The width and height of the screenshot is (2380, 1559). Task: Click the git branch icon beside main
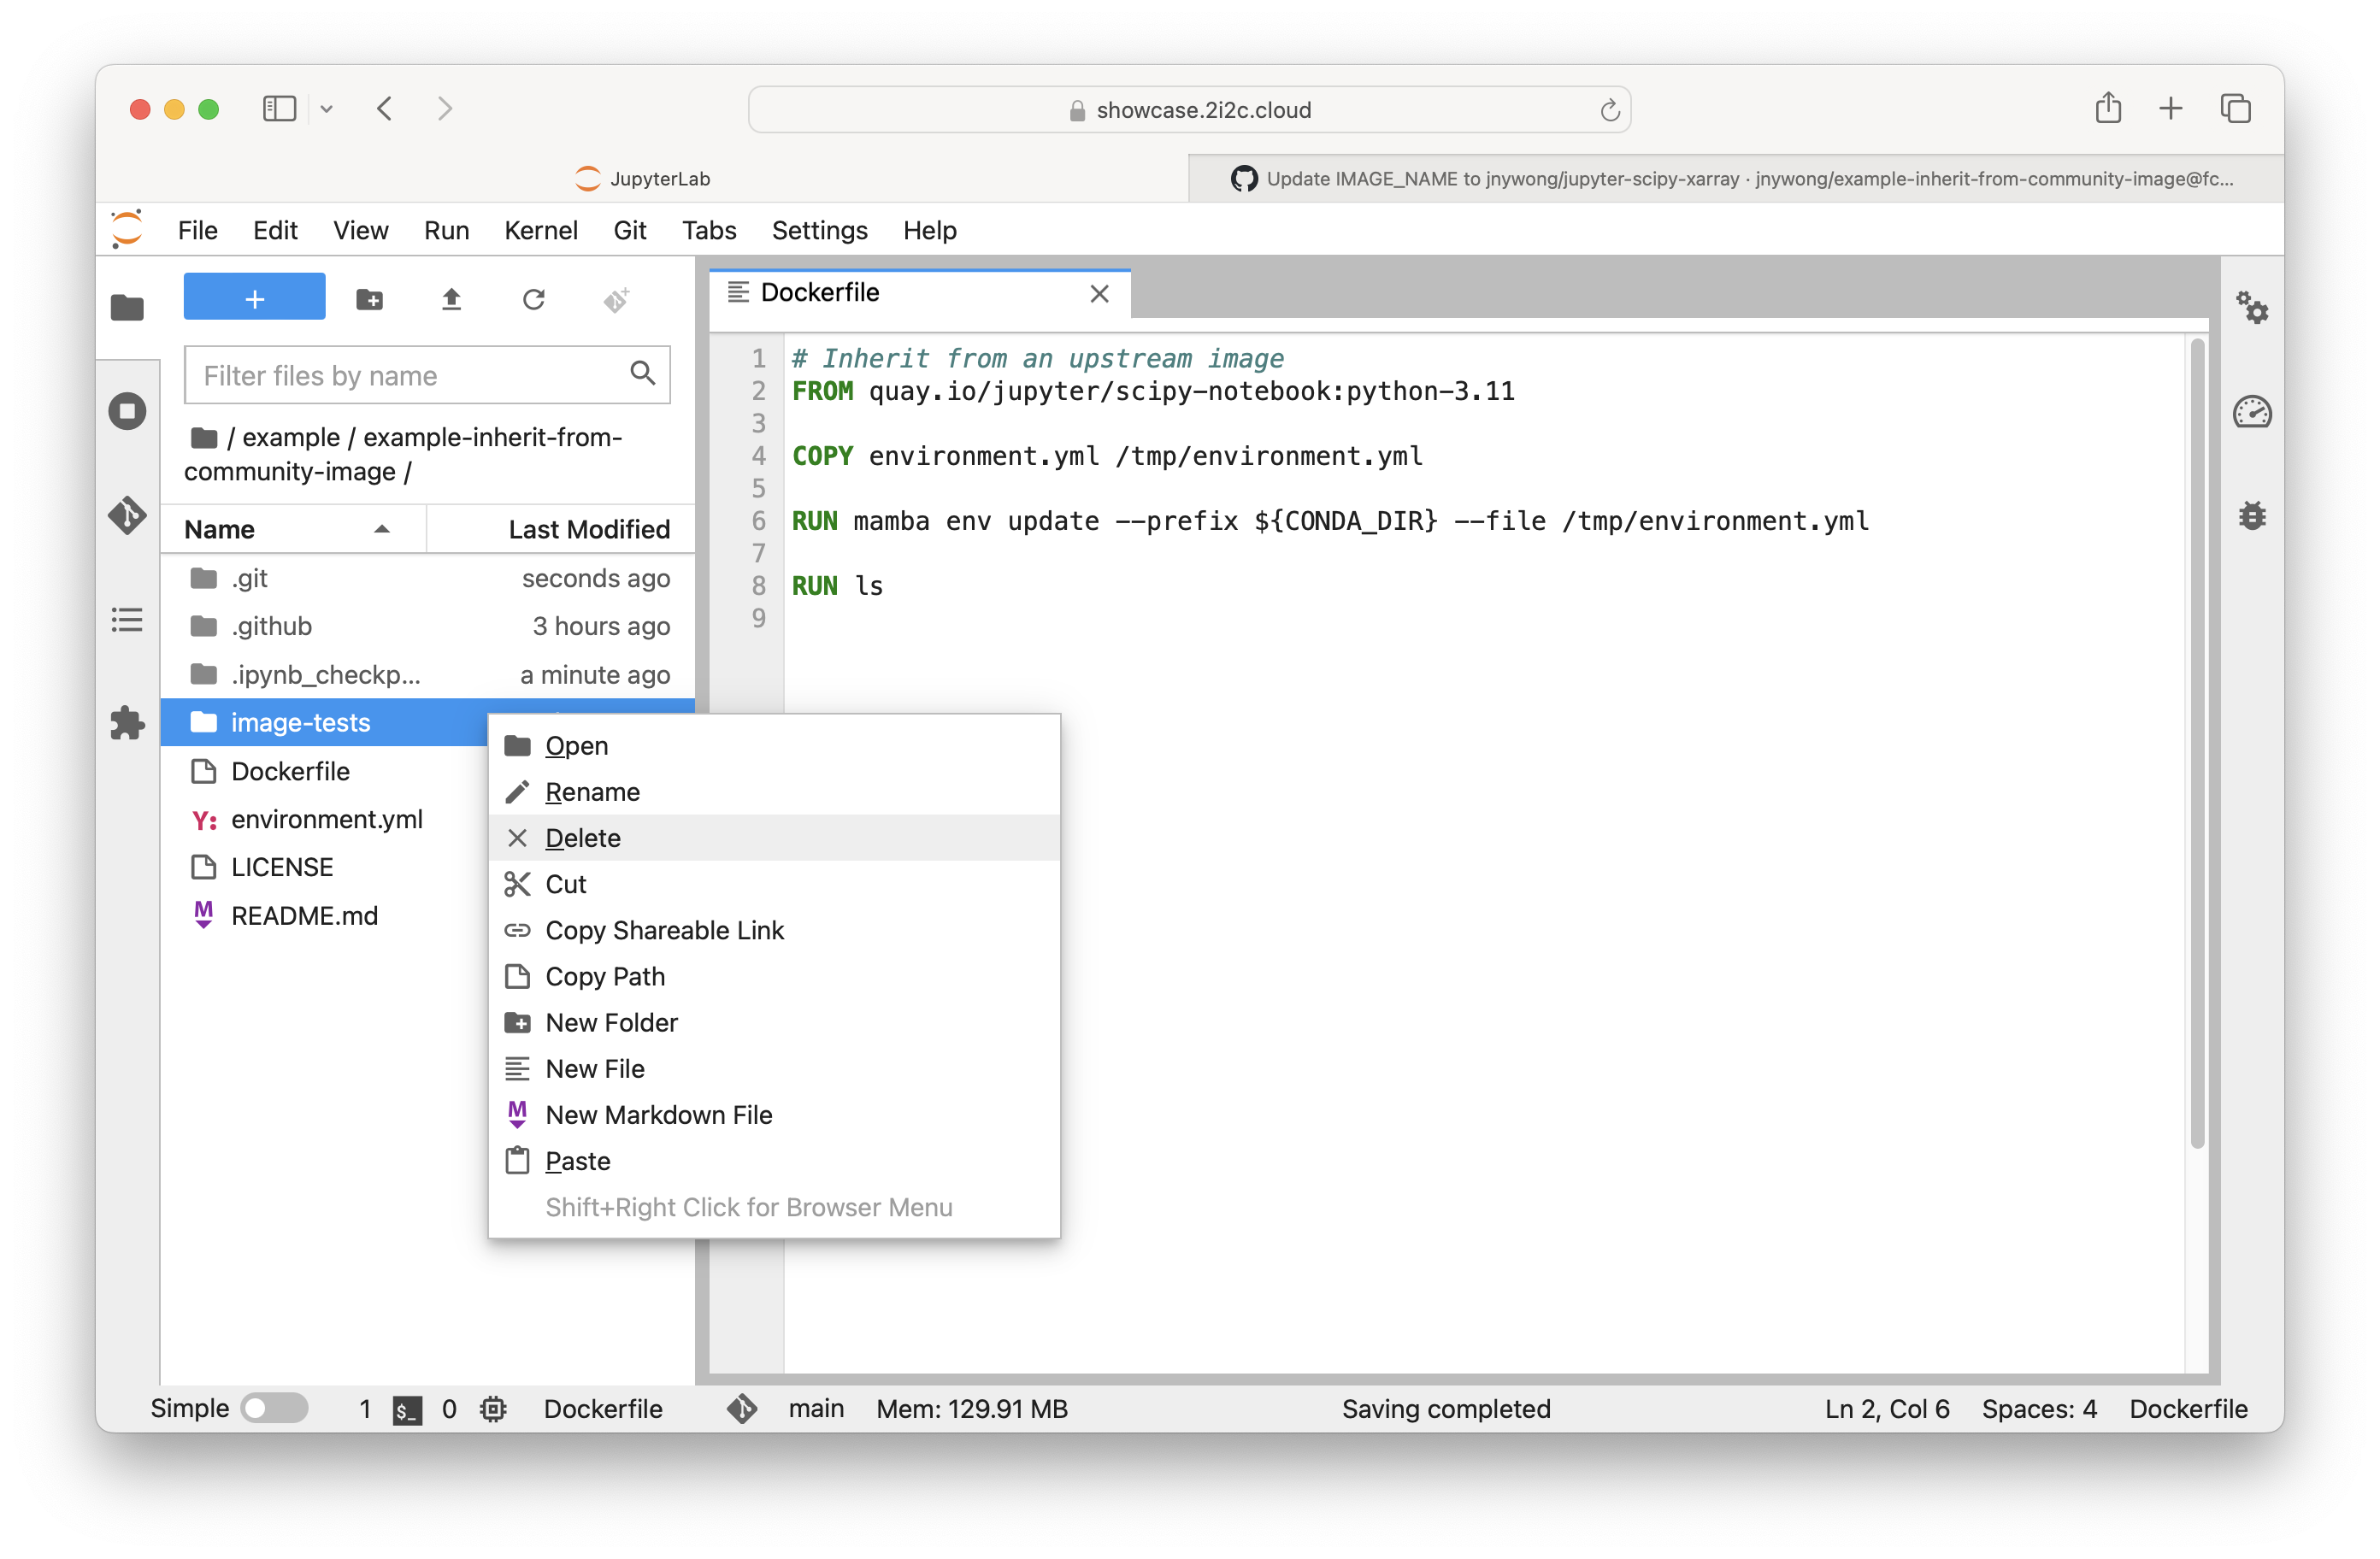pos(741,1409)
